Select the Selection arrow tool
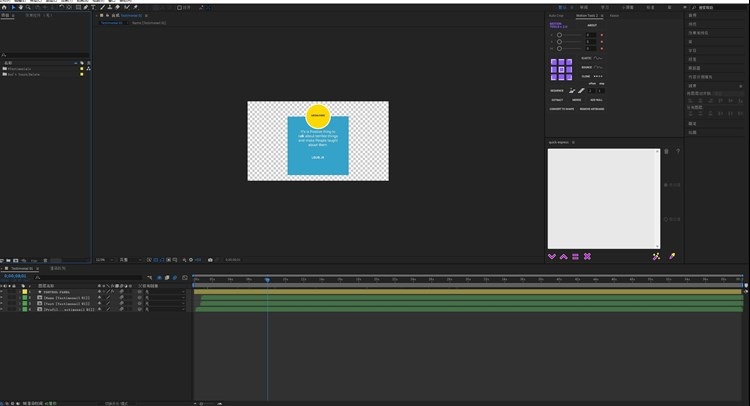750x406 pixels. click(13, 8)
